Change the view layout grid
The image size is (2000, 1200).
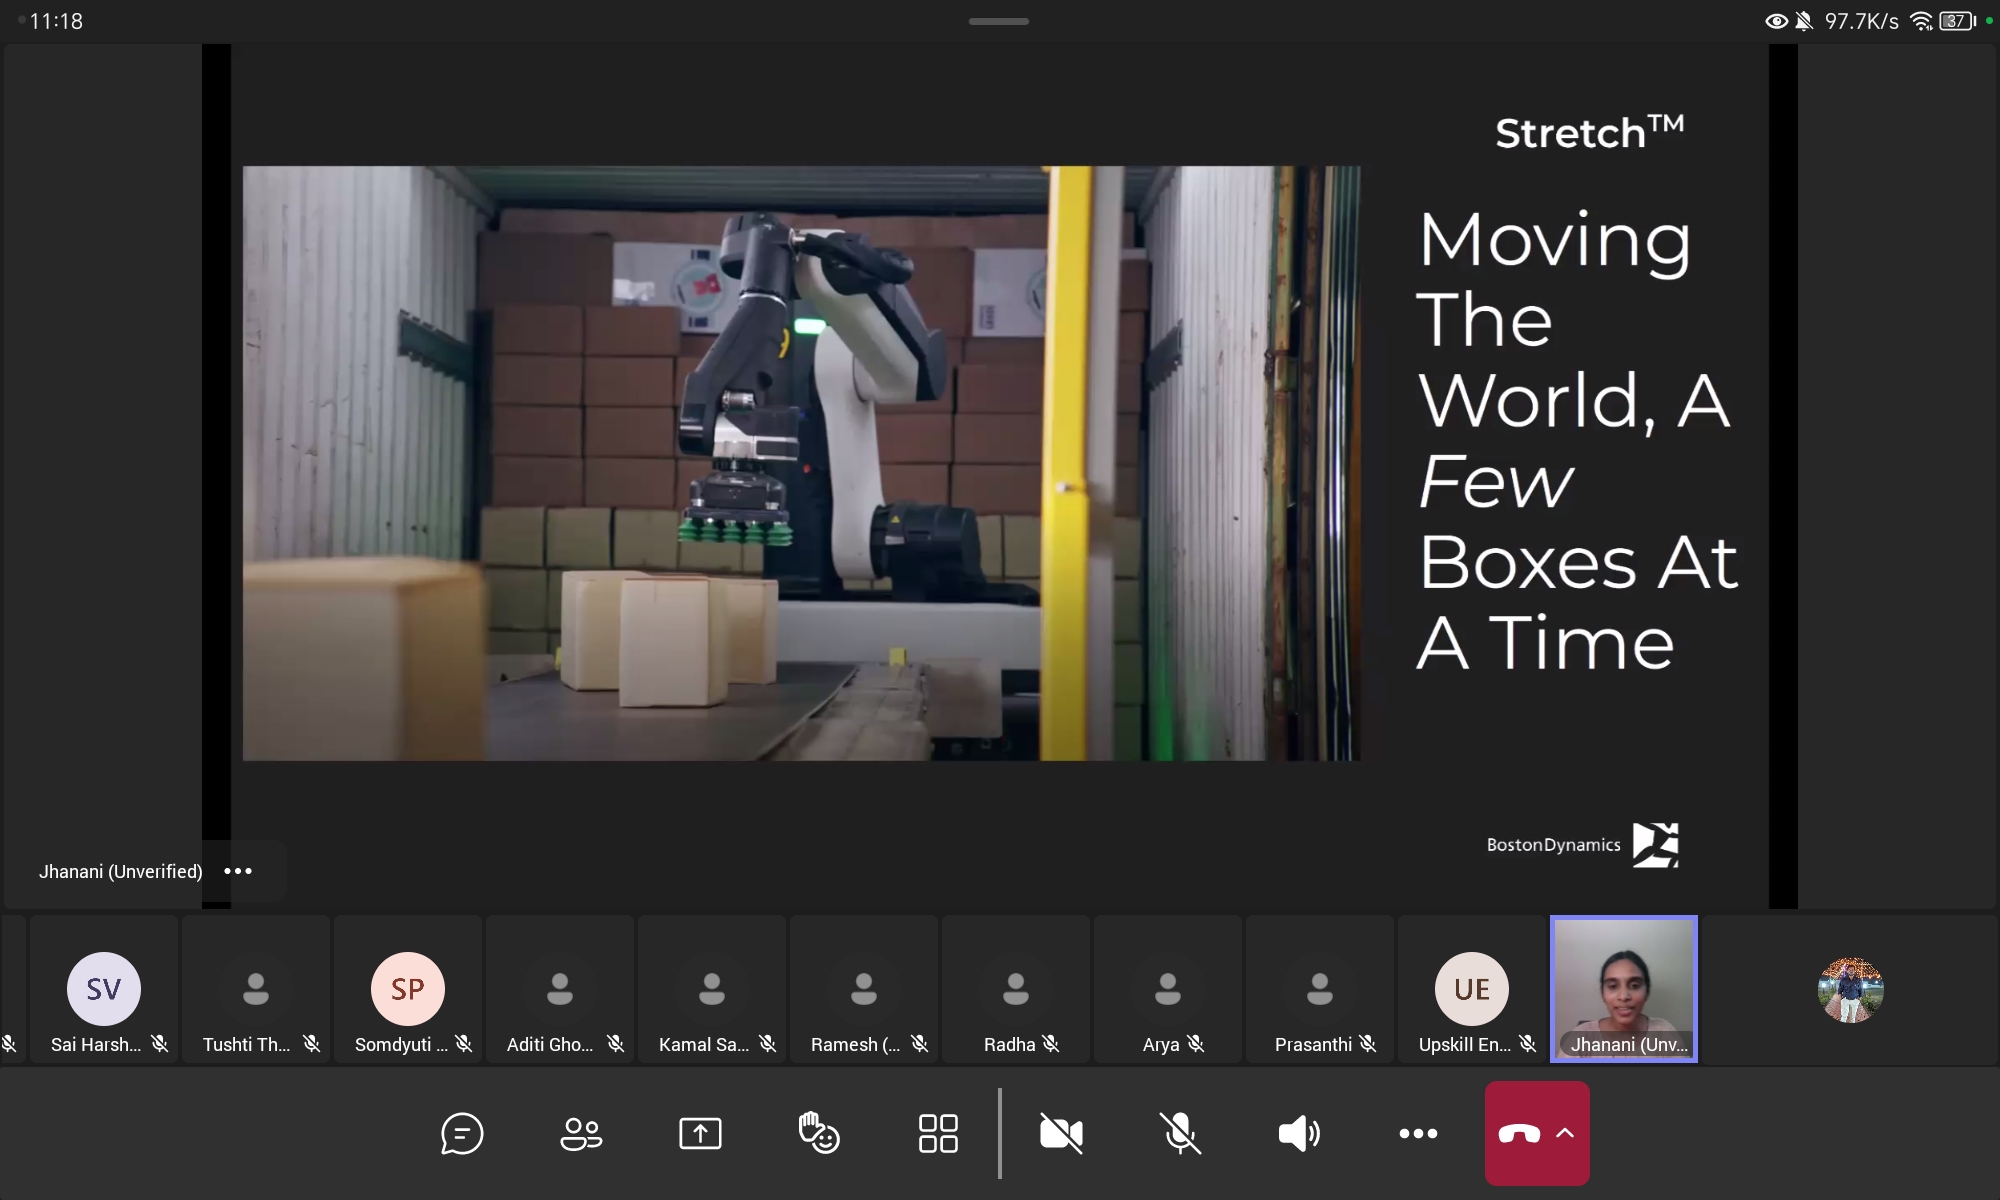tap(938, 1134)
